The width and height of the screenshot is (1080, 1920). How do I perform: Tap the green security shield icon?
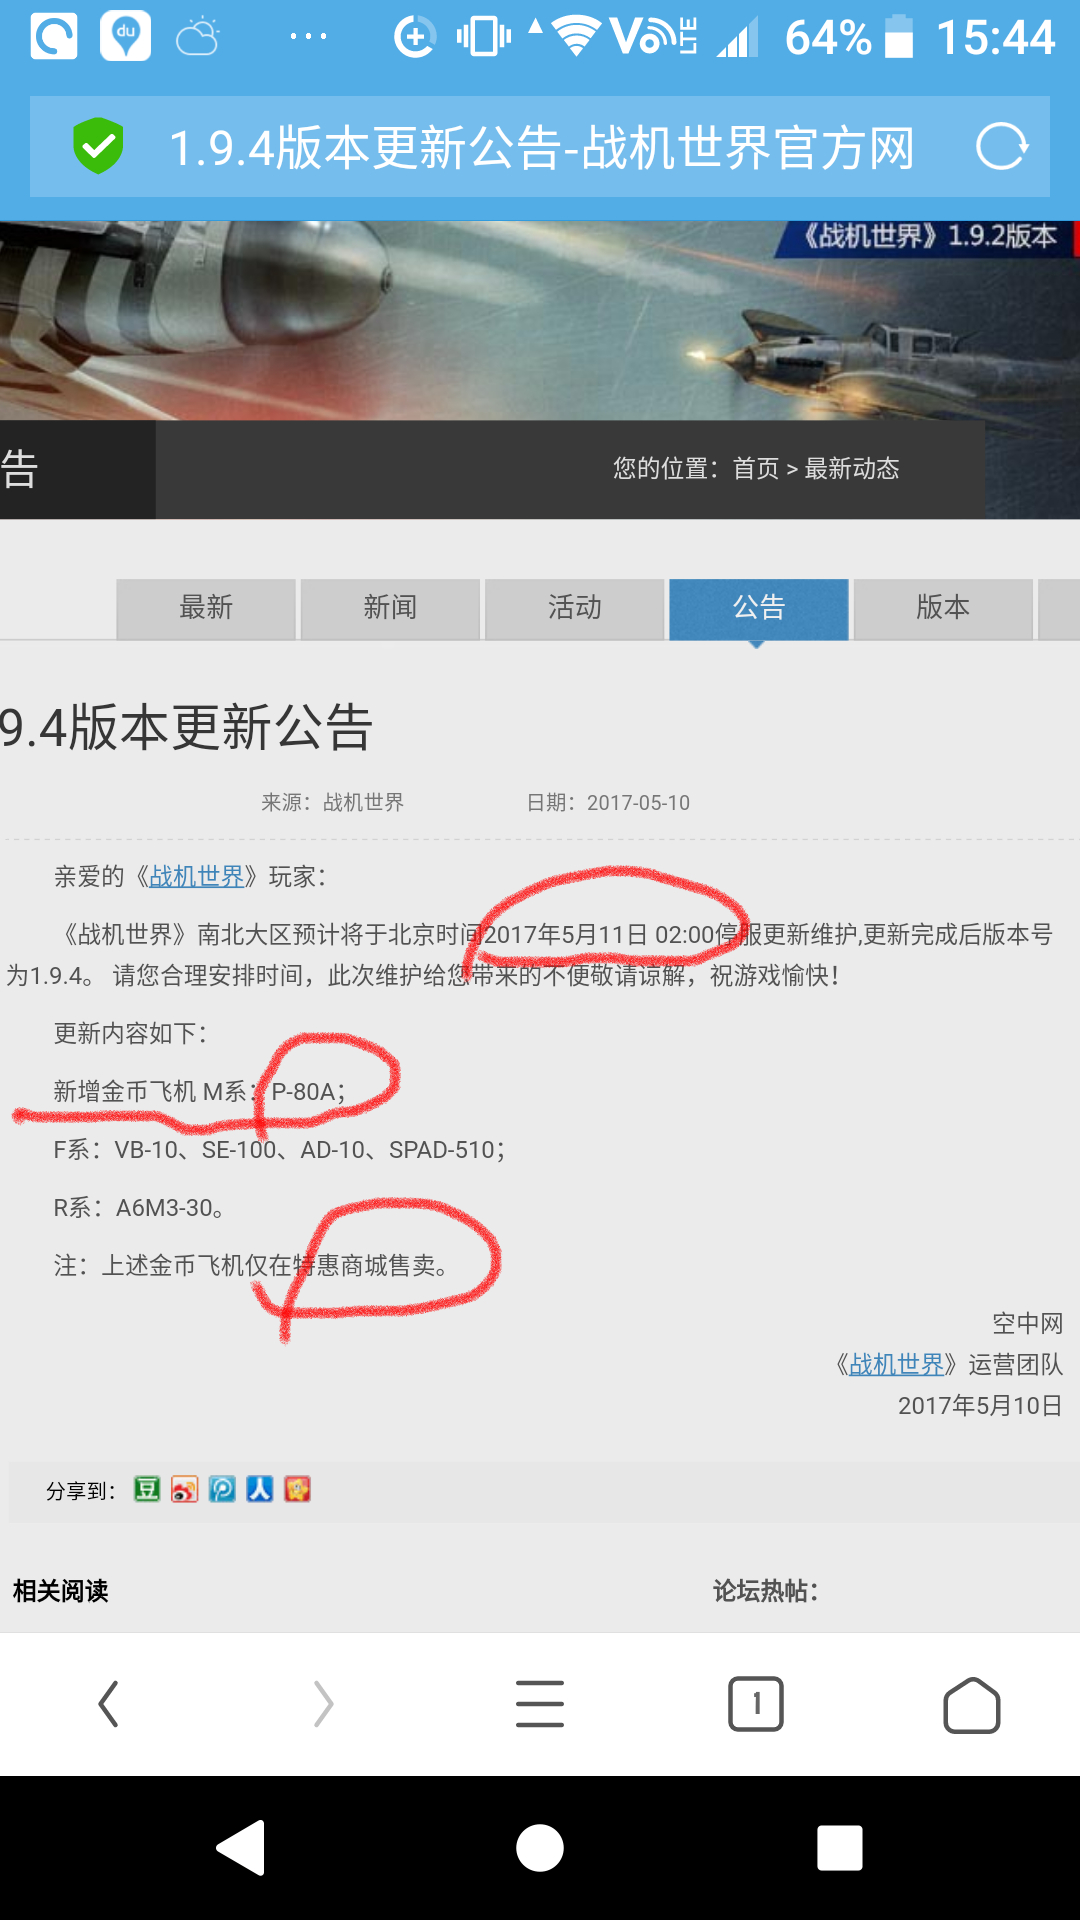tap(98, 146)
